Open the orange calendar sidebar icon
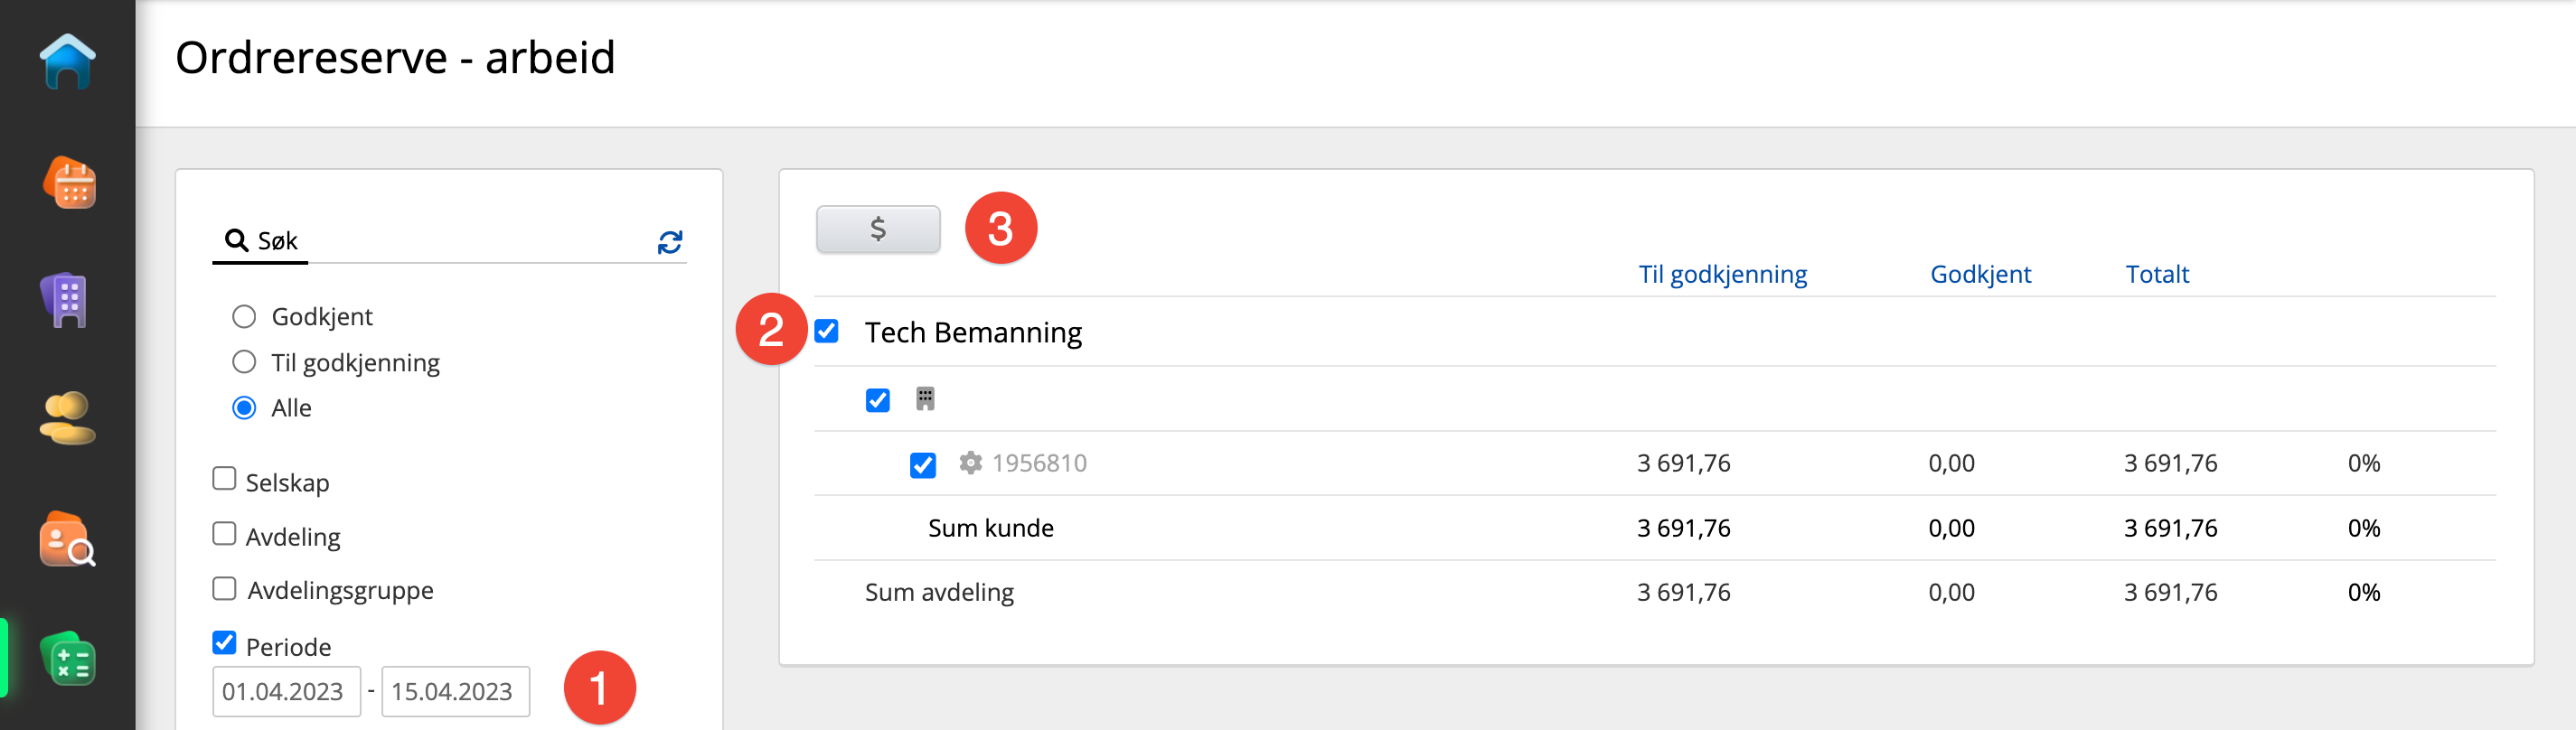Screen dimensions: 2576x730 pos(68,183)
